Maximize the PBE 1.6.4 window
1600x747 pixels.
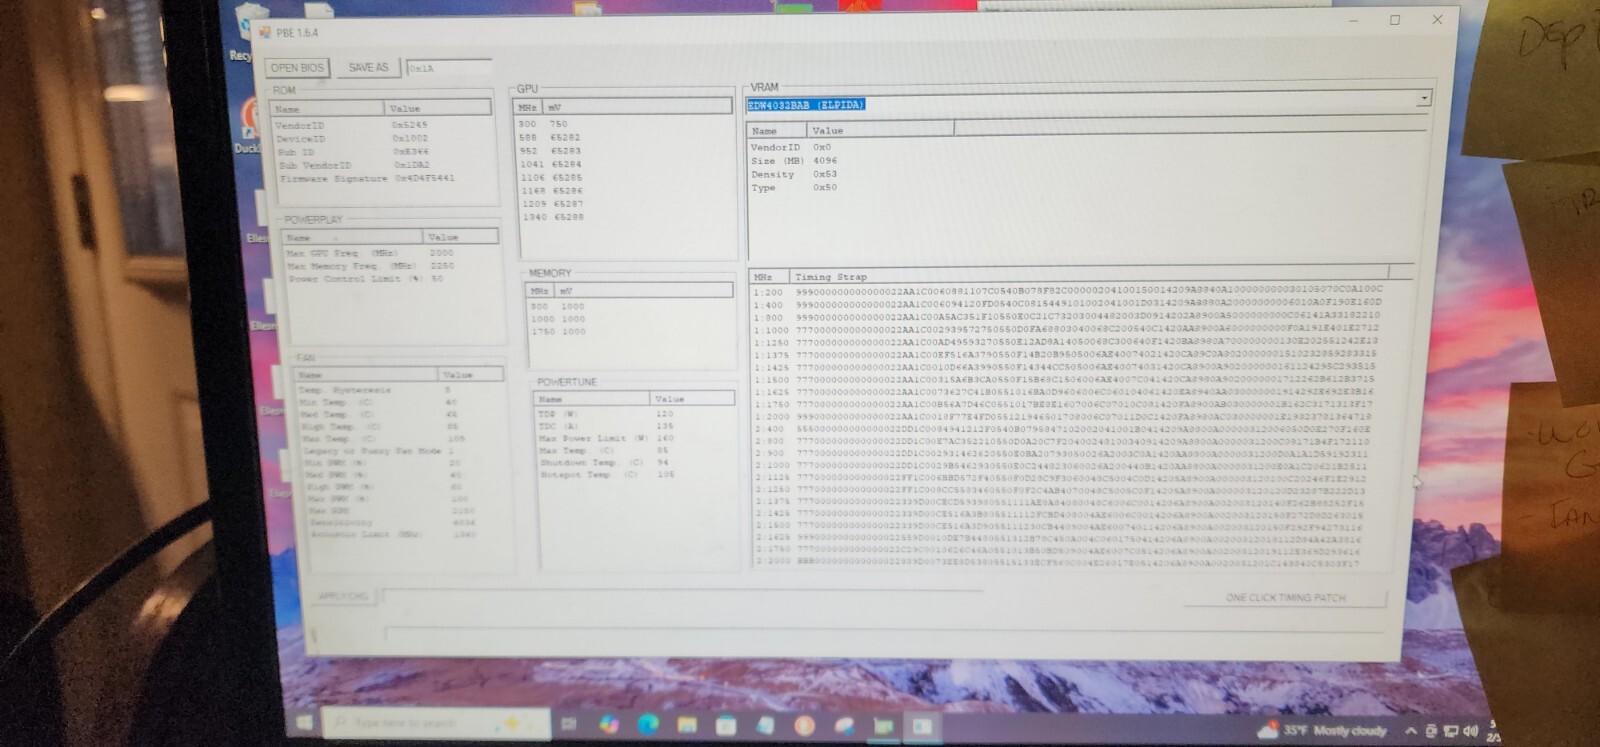1394,20
